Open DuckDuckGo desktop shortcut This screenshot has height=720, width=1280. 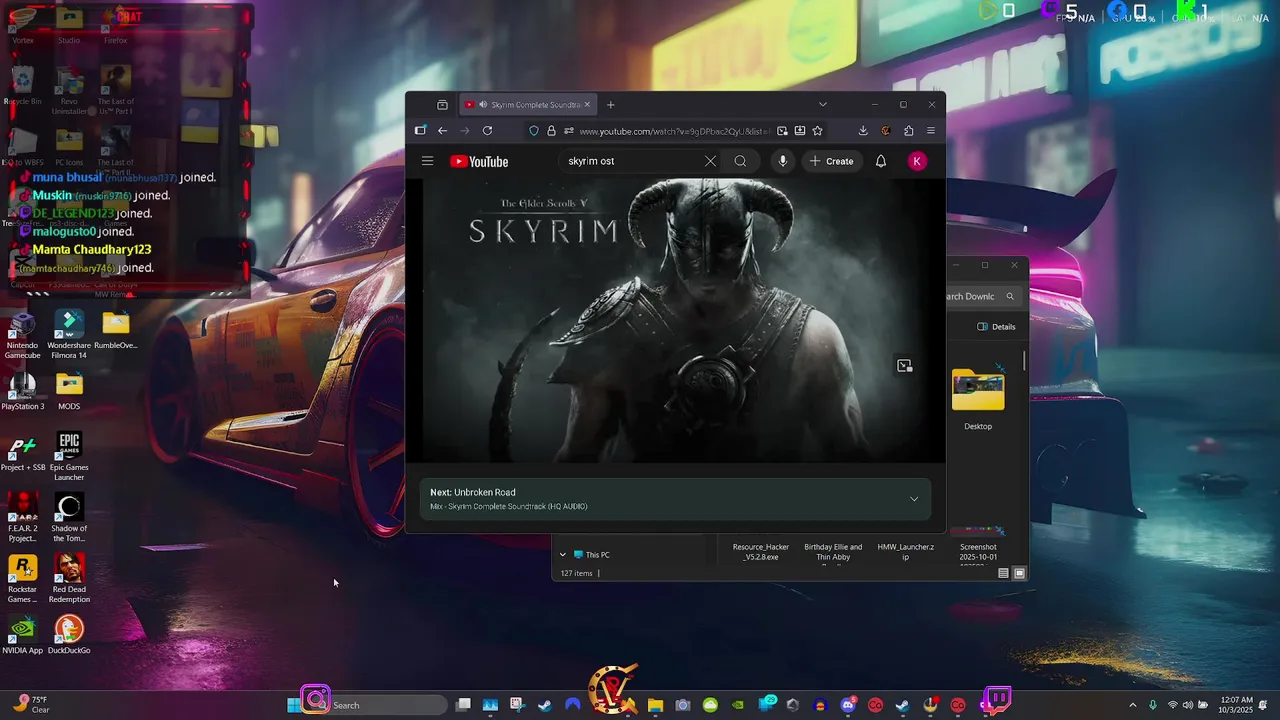69,636
